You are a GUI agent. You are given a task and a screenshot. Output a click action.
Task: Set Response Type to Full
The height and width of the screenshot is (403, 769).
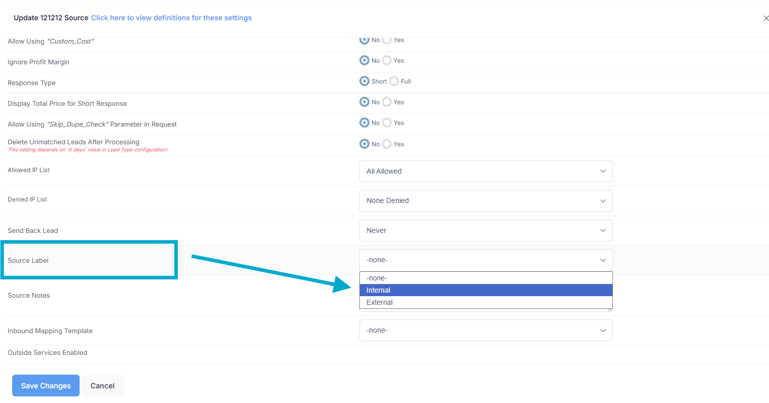click(394, 82)
